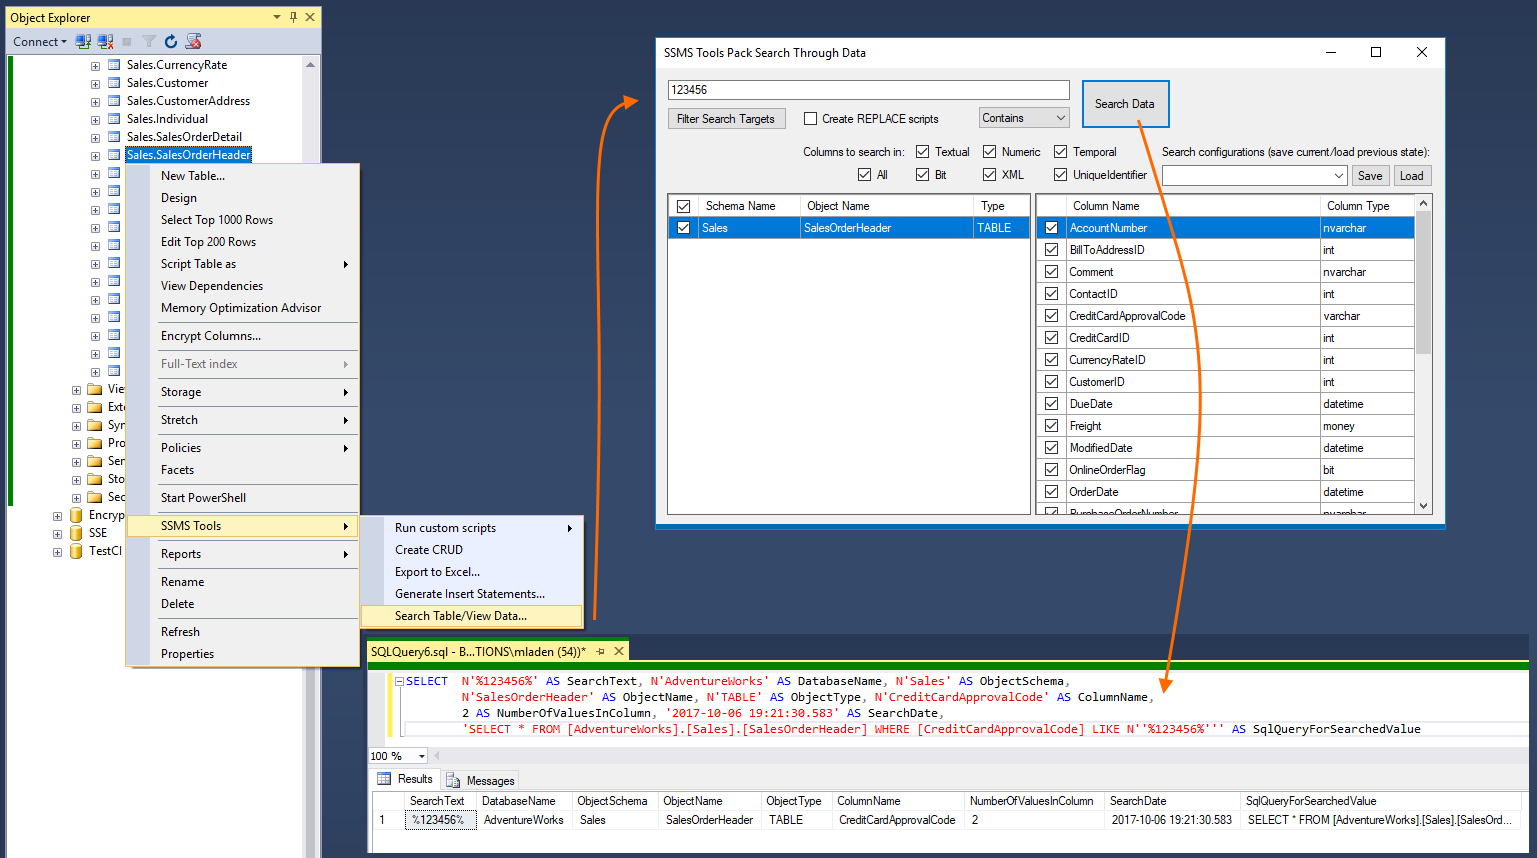Switch to the Results tab
The width and height of the screenshot is (1537, 858).
(x=406, y=779)
